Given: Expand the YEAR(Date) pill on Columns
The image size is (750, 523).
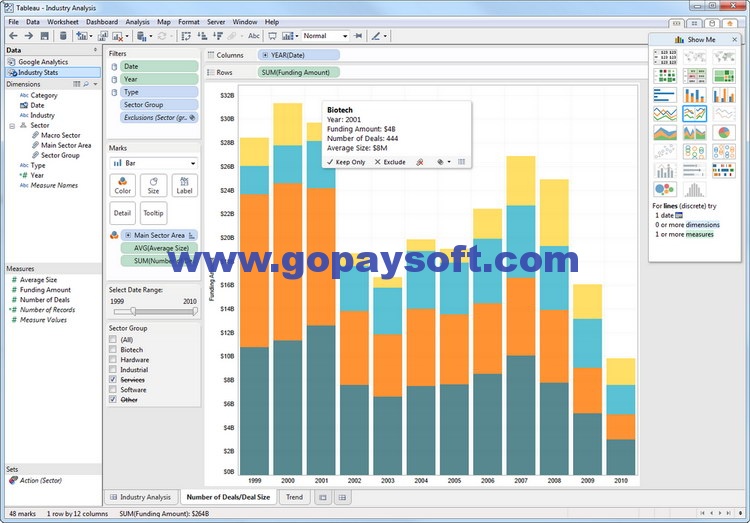Looking at the screenshot, I should pyautogui.click(x=265, y=55).
